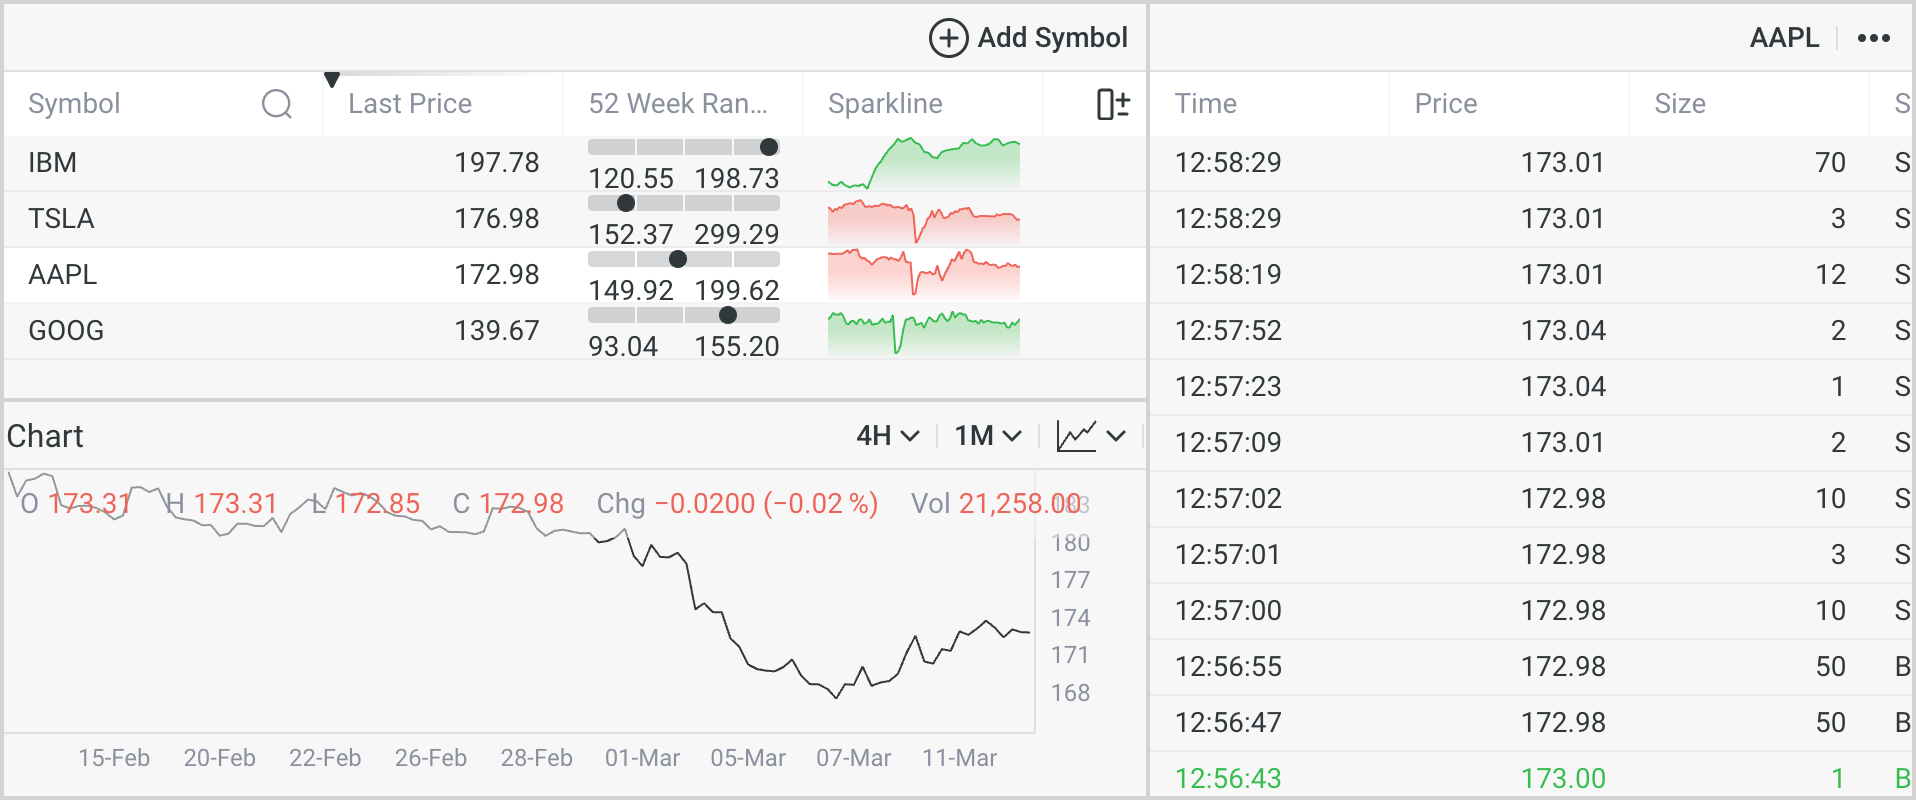Click the Last Price sort arrow marker
The image size is (1916, 800).
pos(332,79)
